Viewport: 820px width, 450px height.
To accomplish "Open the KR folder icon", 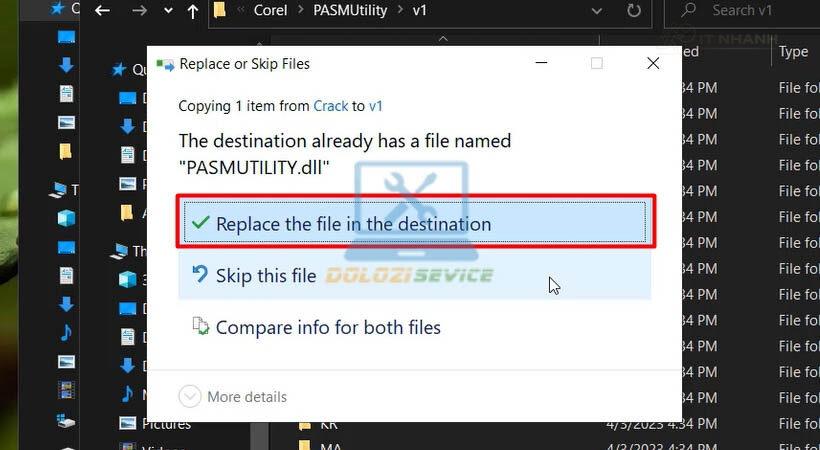I will 304,424.
